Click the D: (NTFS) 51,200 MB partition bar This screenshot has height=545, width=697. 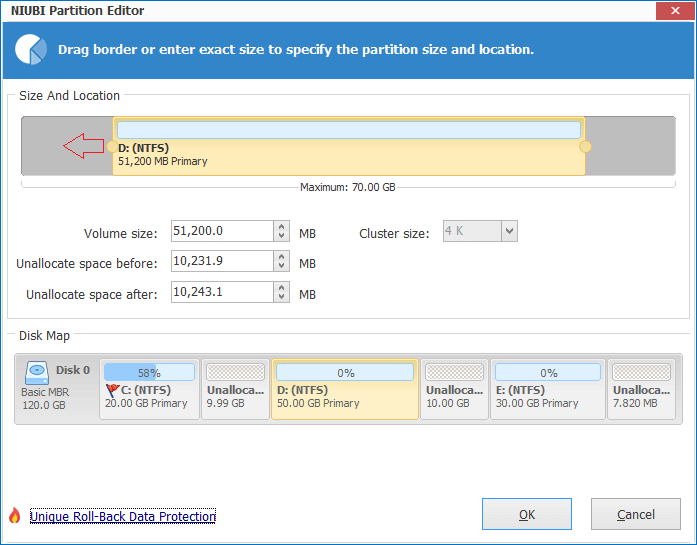(349, 146)
